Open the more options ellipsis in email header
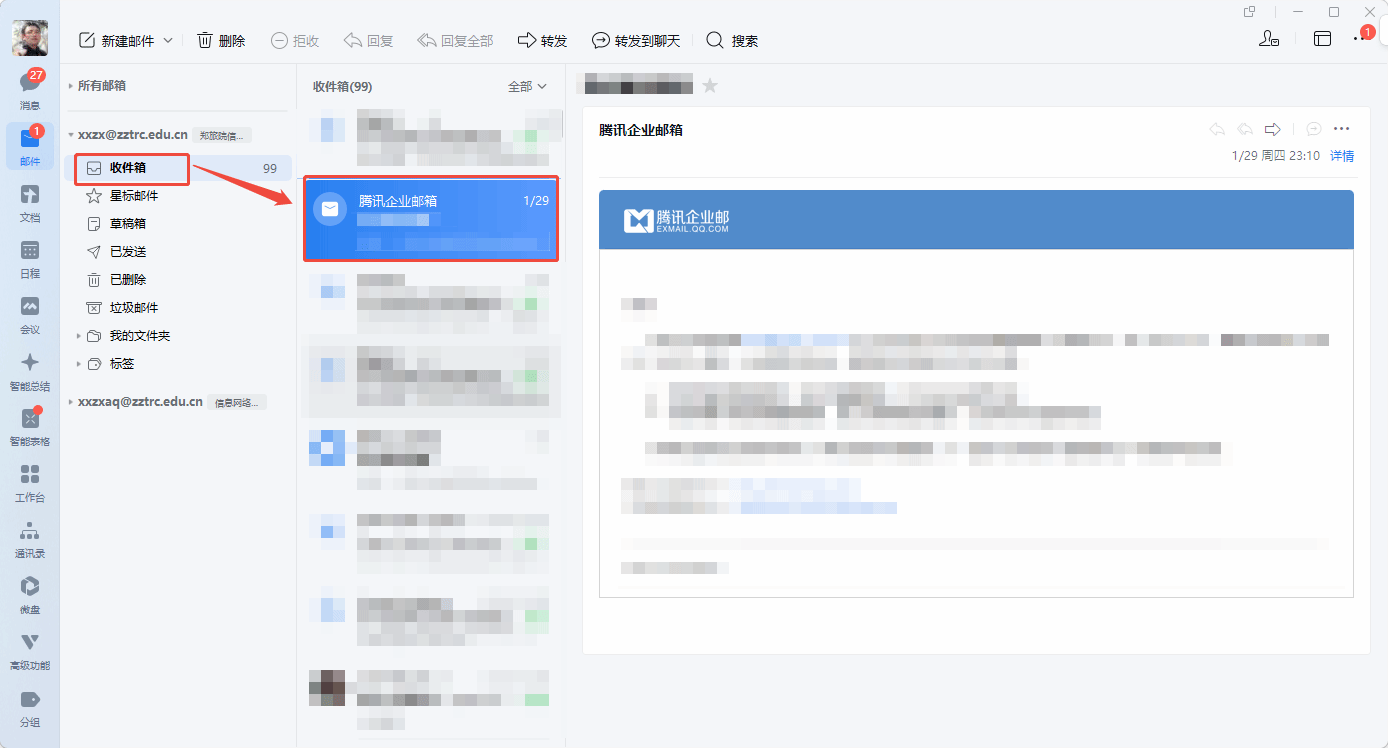 pos(1342,130)
